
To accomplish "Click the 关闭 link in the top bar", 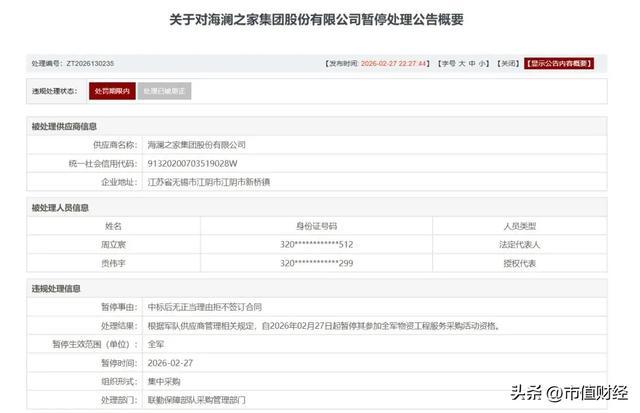I will pos(508,63).
